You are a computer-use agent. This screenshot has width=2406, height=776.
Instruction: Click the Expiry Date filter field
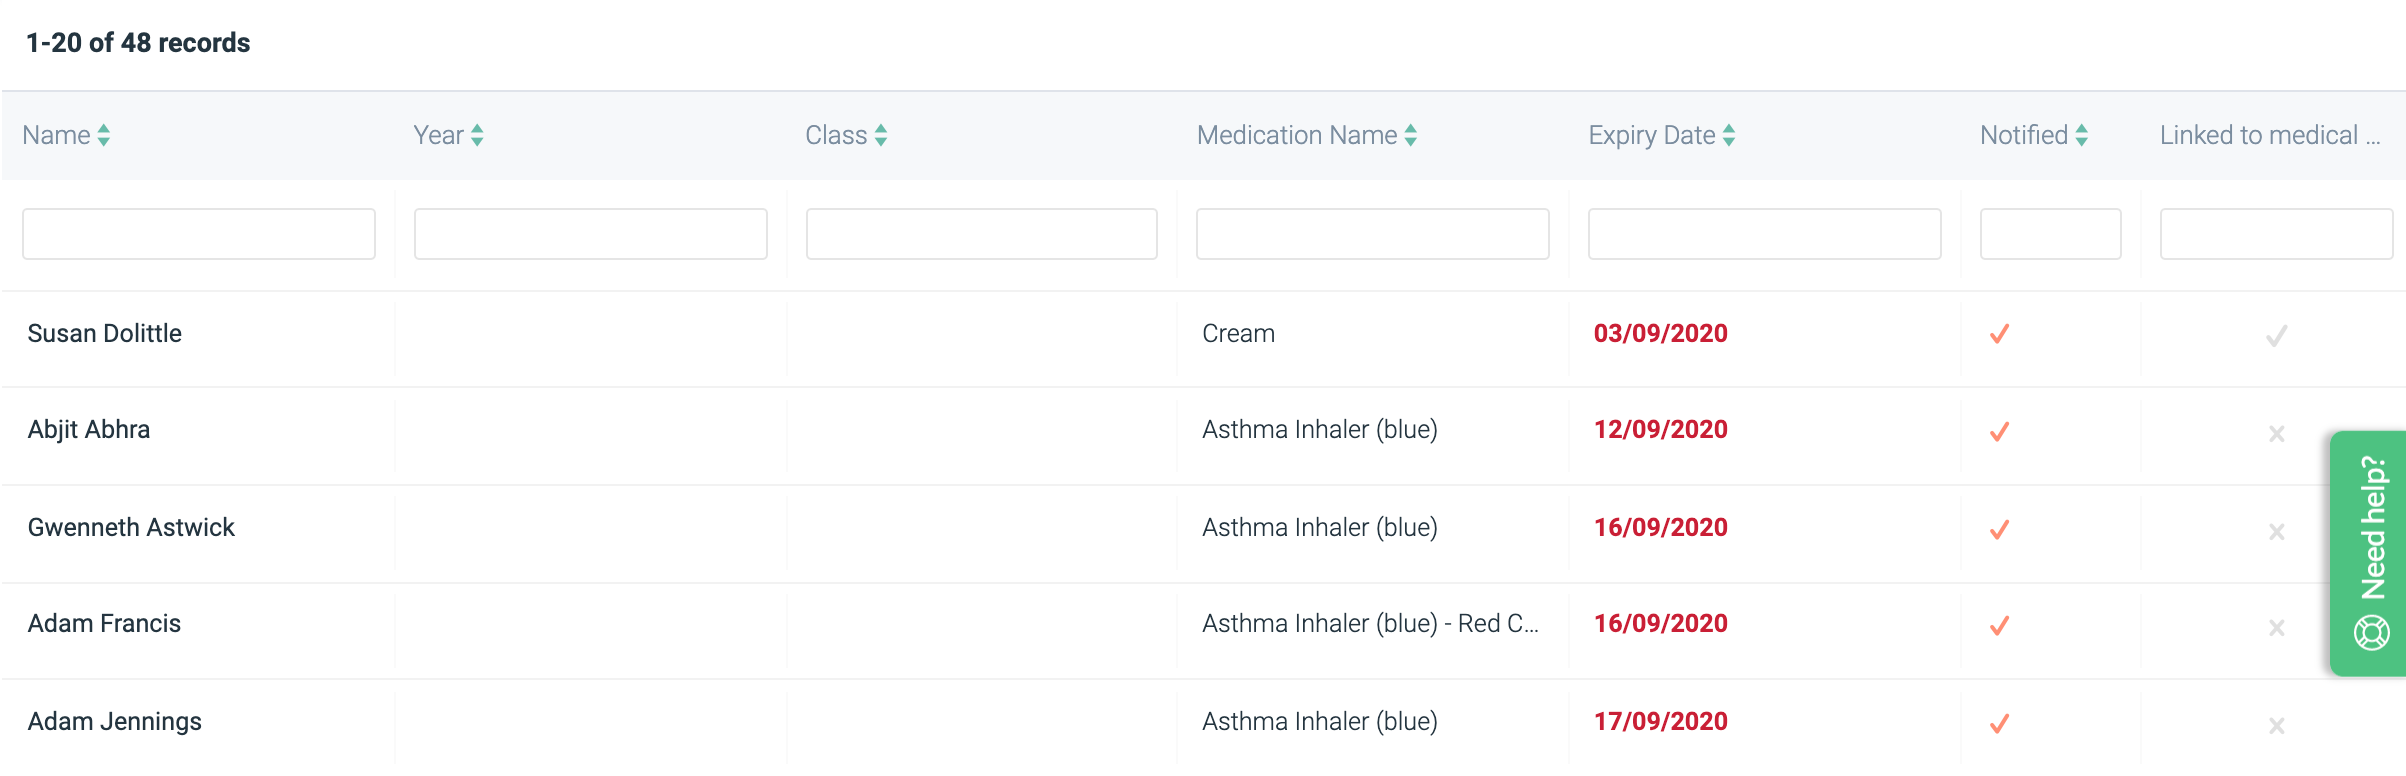coord(1765,234)
